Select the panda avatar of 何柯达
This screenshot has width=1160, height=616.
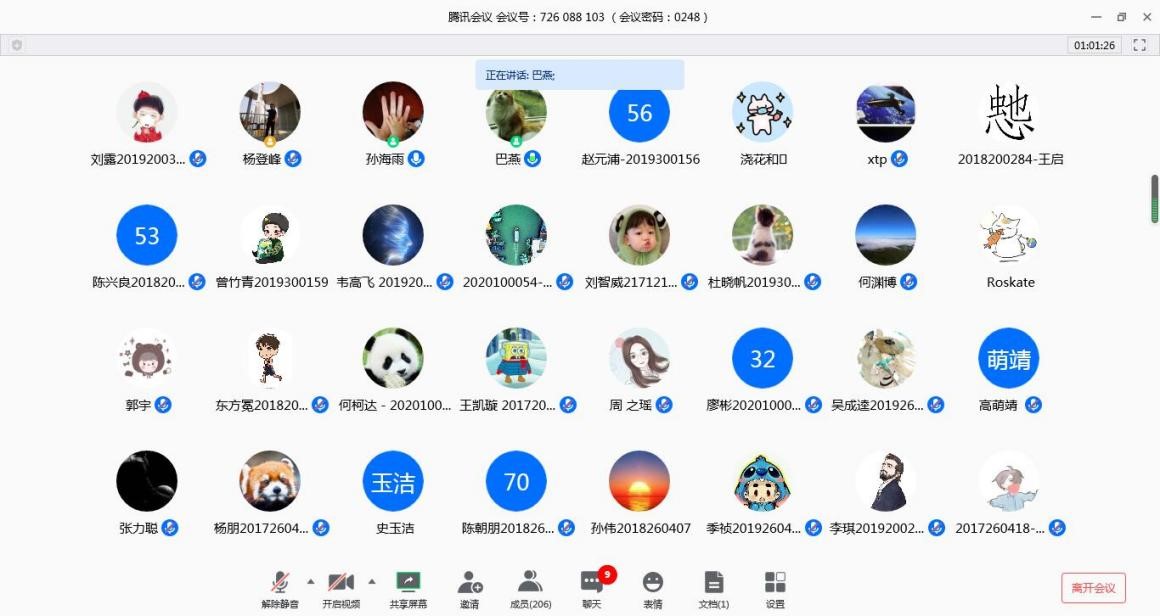[x=393, y=358]
